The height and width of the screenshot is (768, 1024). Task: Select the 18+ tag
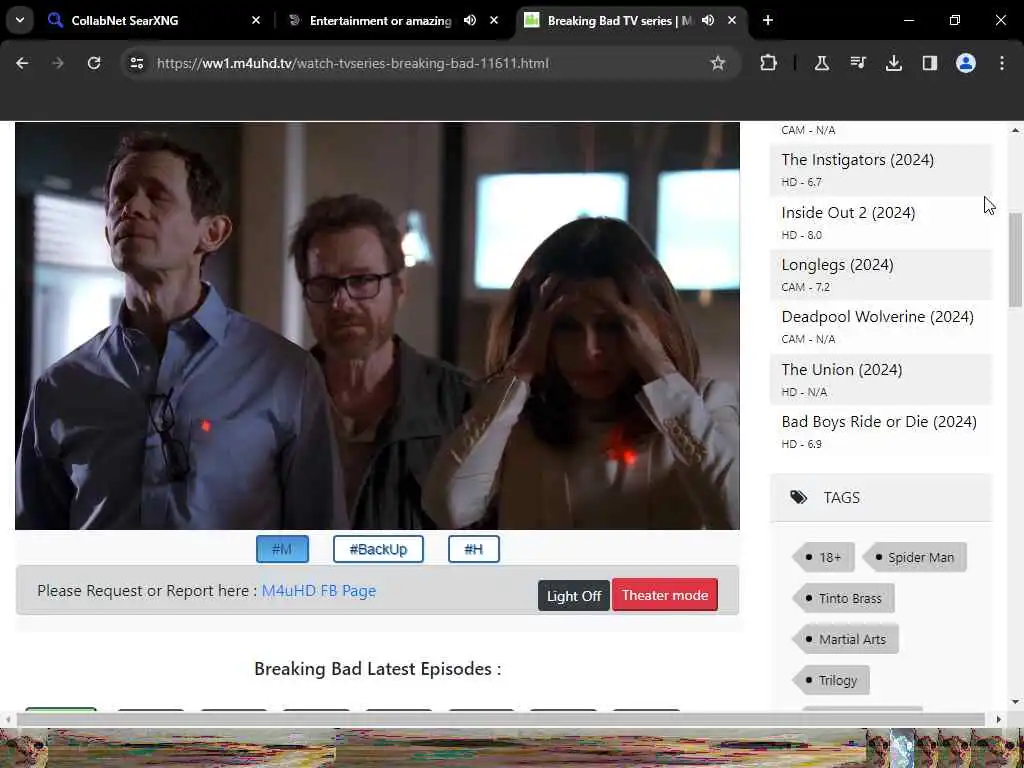(824, 557)
